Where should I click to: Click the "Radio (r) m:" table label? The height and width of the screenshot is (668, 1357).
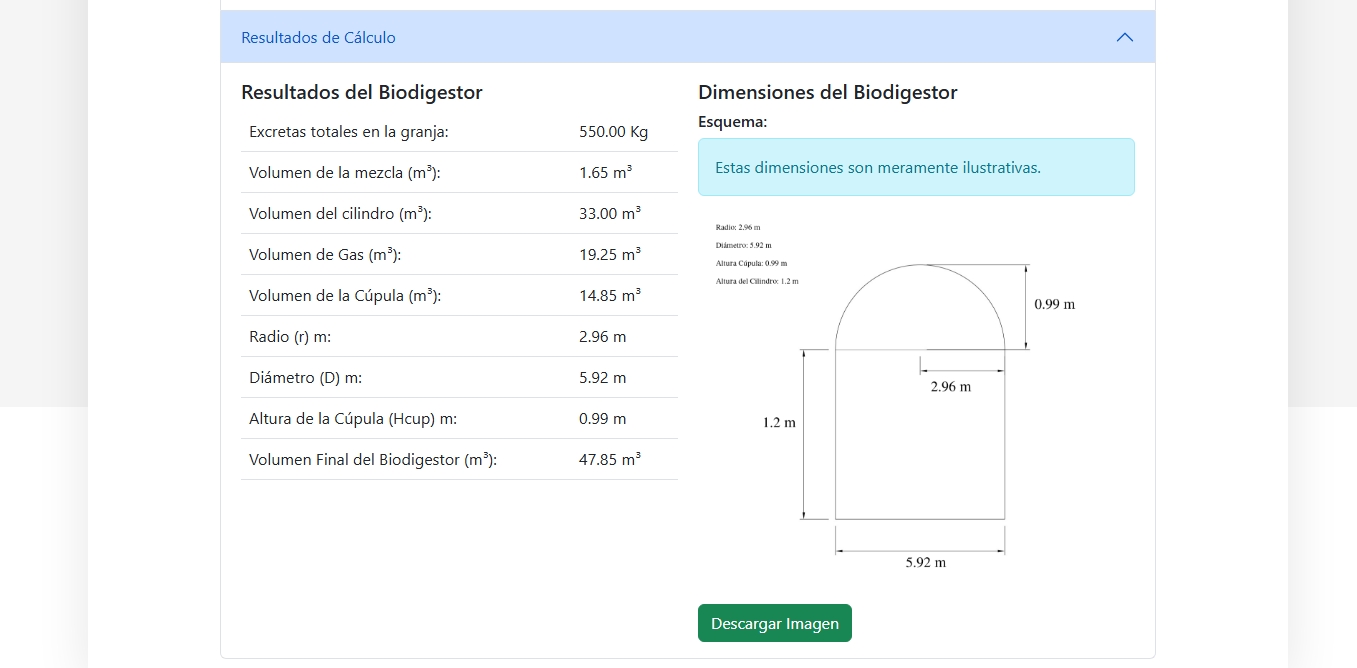tap(289, 337)
